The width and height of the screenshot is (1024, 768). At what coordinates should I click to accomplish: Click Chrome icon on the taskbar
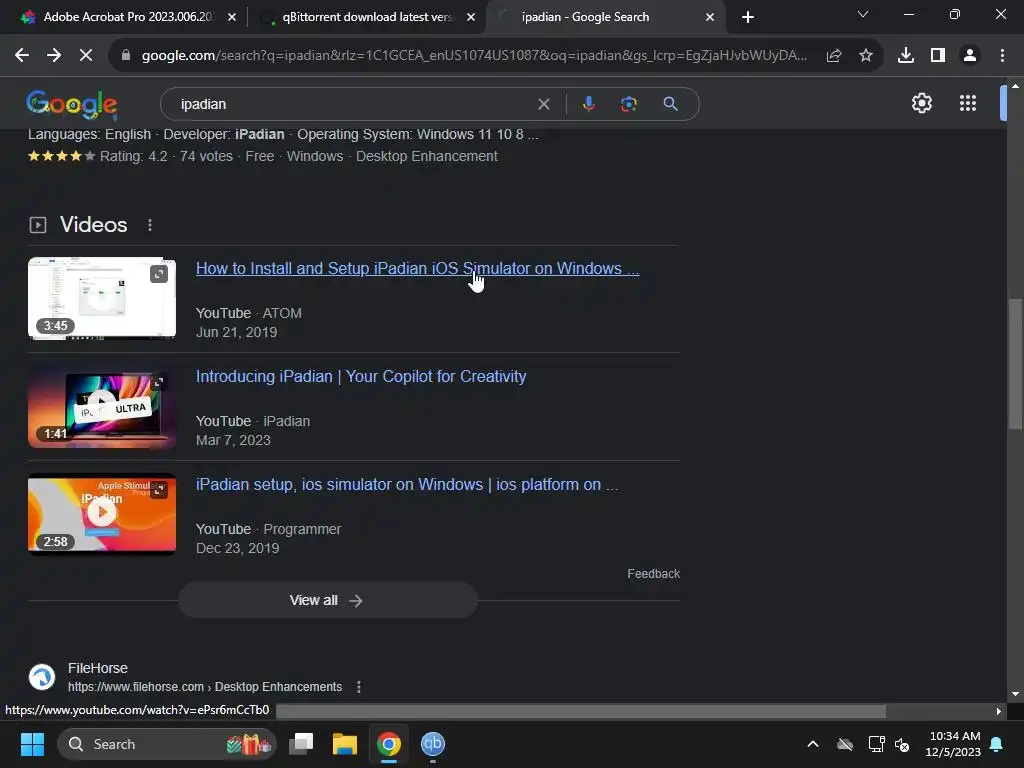click(389, 744)
